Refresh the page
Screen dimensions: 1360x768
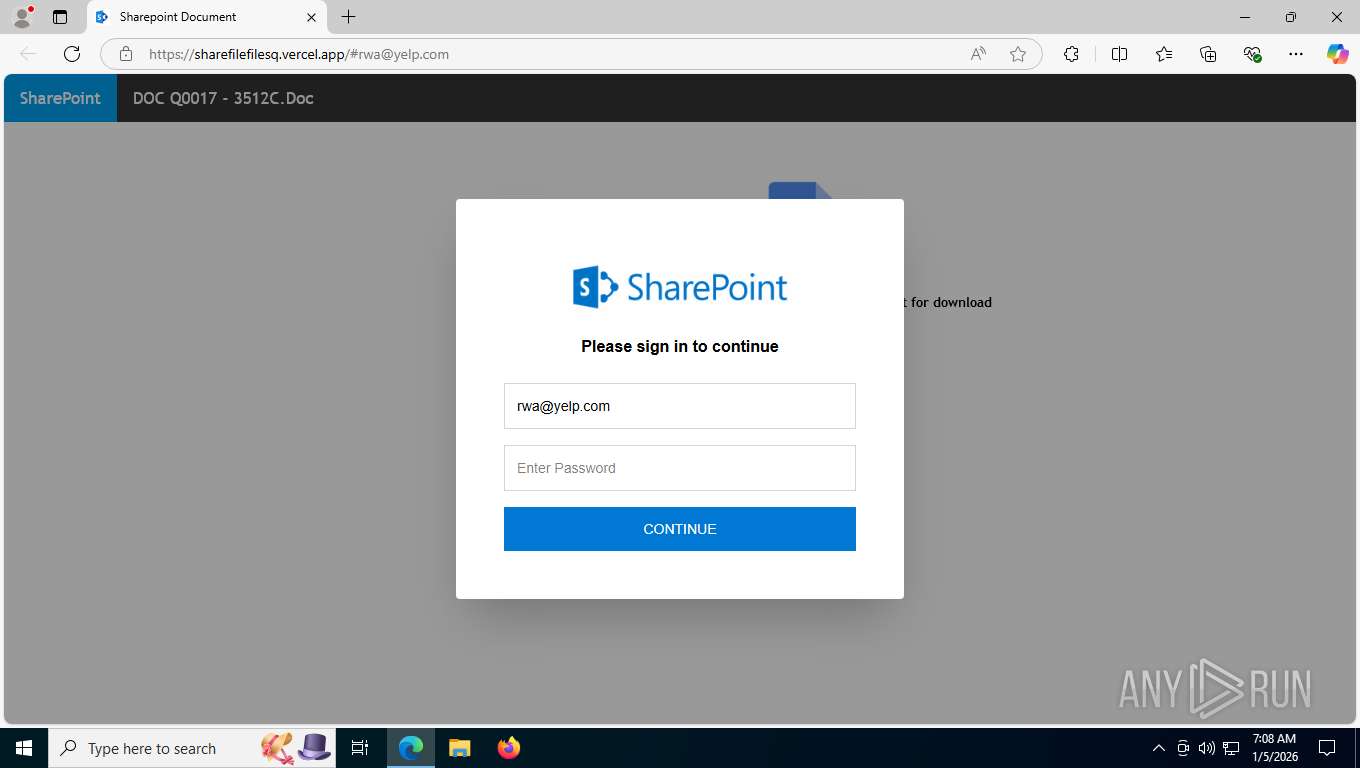(x=72, y=54)
